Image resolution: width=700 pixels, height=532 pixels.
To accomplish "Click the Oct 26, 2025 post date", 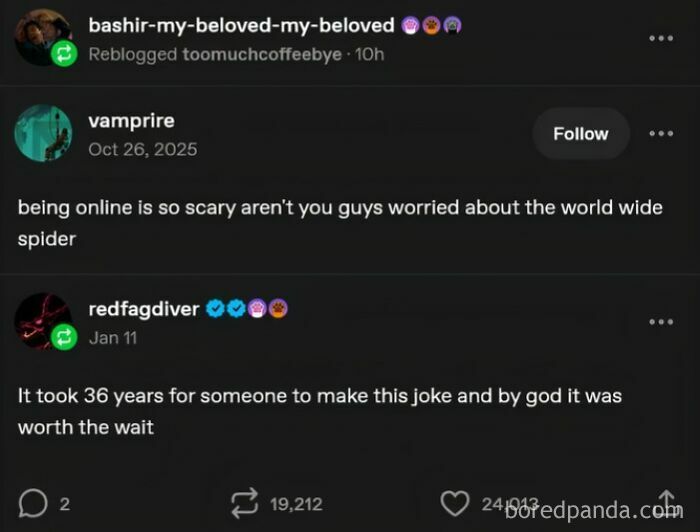I will (142, 149).
